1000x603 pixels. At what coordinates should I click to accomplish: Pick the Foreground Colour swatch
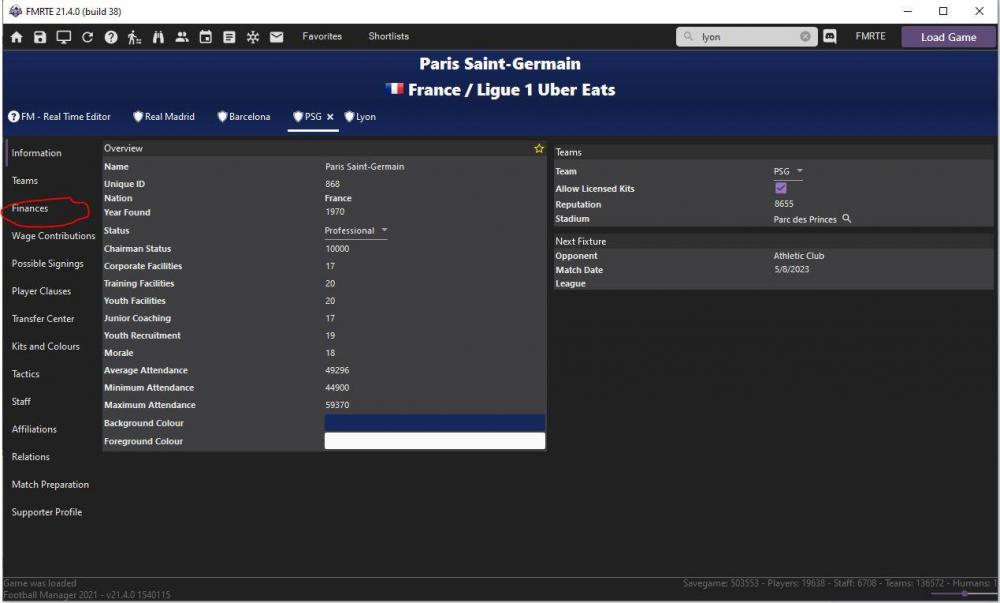(435, 441)
